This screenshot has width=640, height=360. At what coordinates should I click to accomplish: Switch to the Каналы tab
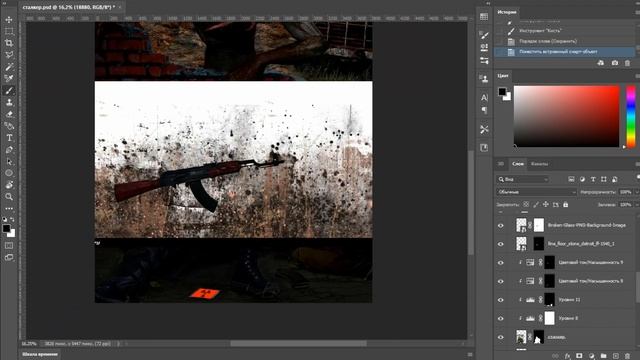pos(539,164)
